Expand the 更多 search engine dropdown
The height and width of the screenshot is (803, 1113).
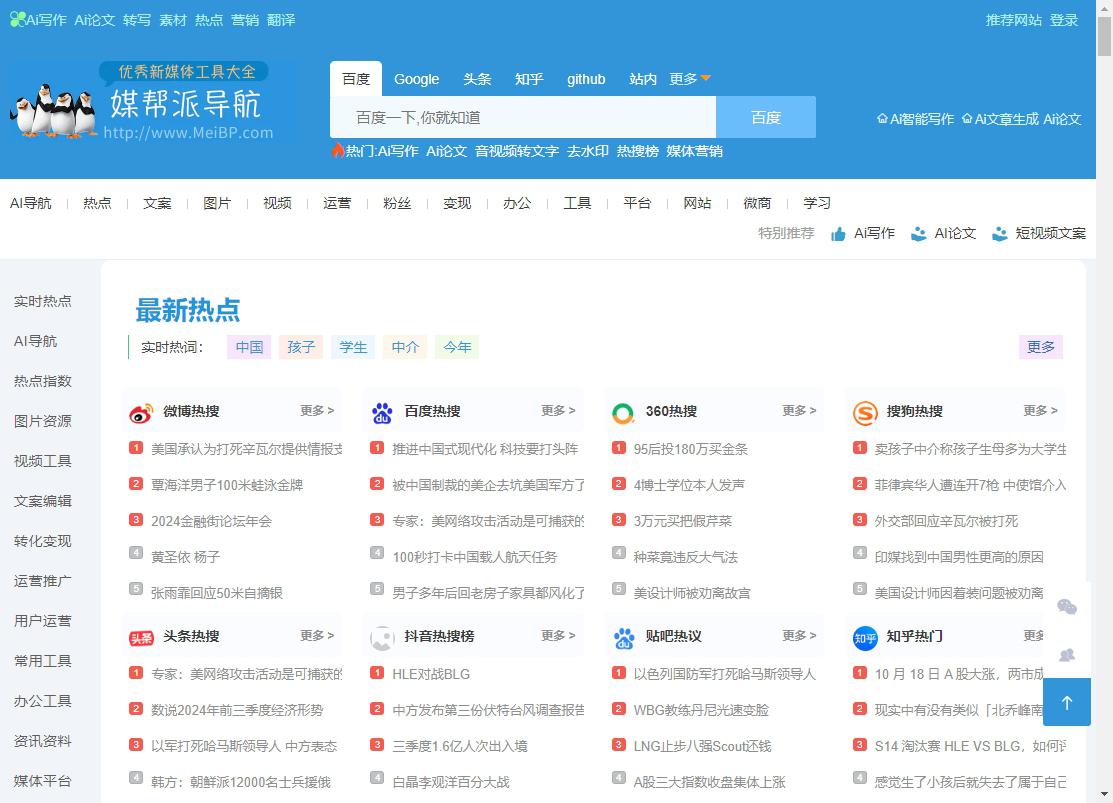pyautogui.click(x=689, y=79)
